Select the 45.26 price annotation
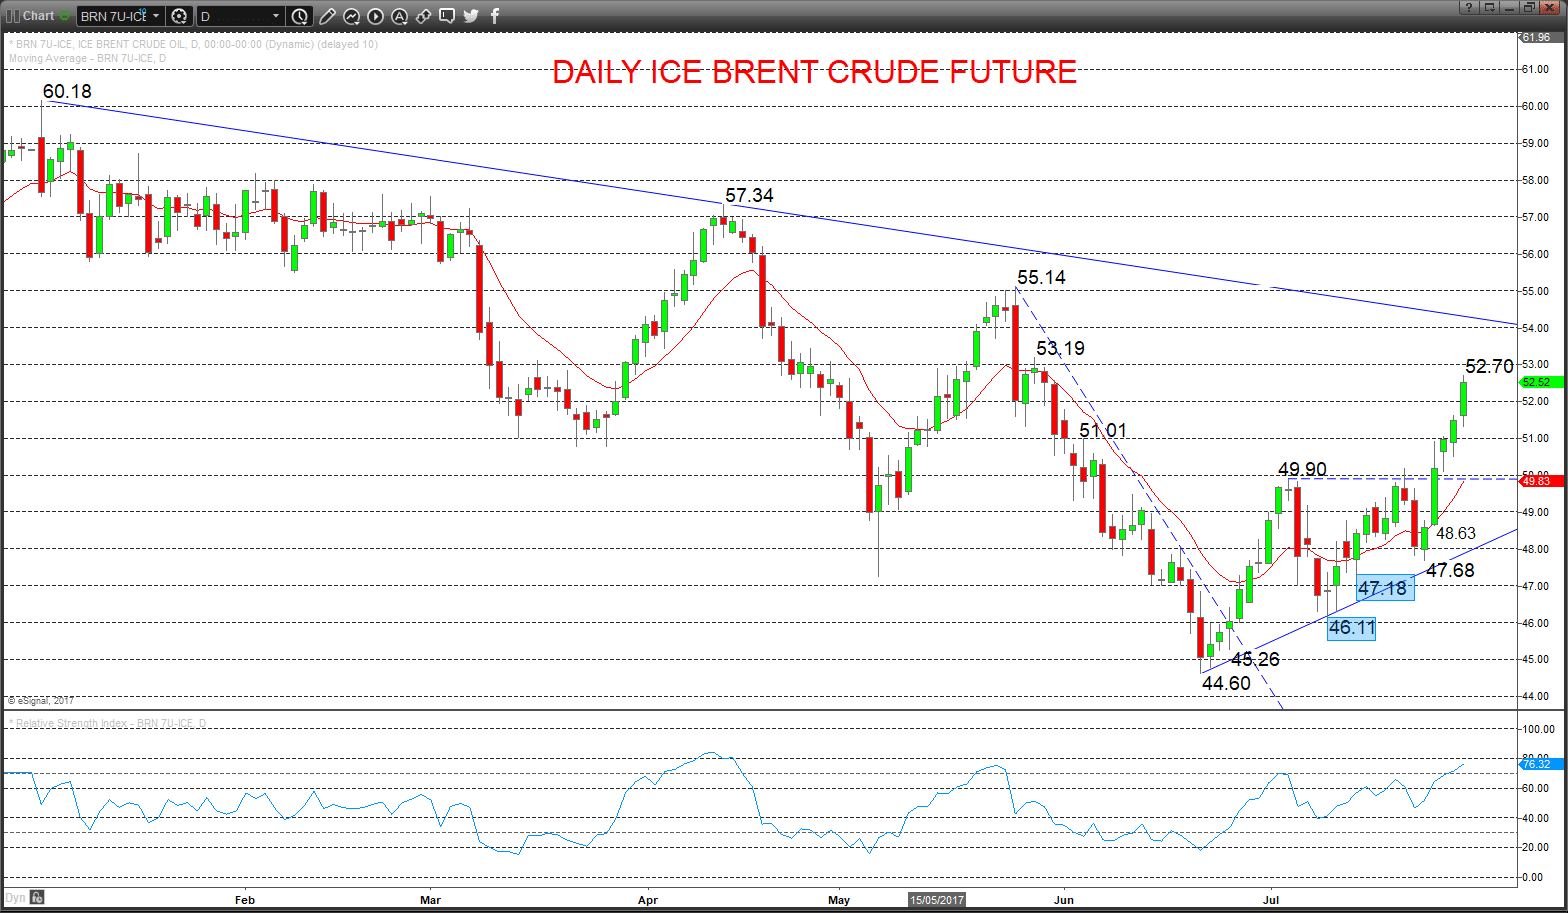The width and height of the screenshot is (1568, 913). tap(1255, 659)
